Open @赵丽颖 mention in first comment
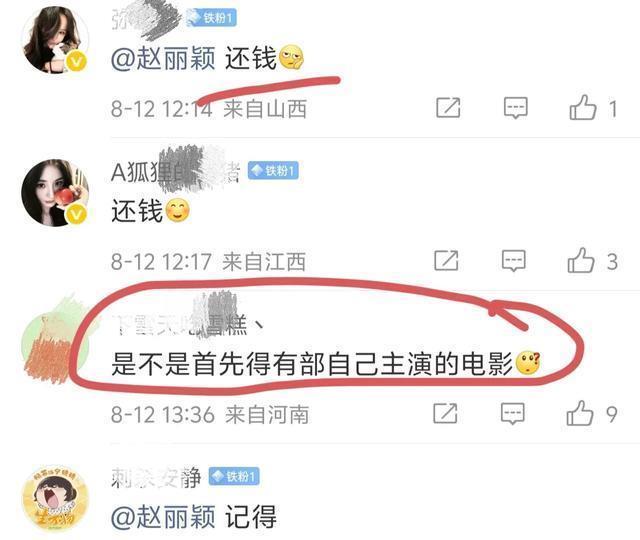 pyautogui.click(x=163, y=58)
